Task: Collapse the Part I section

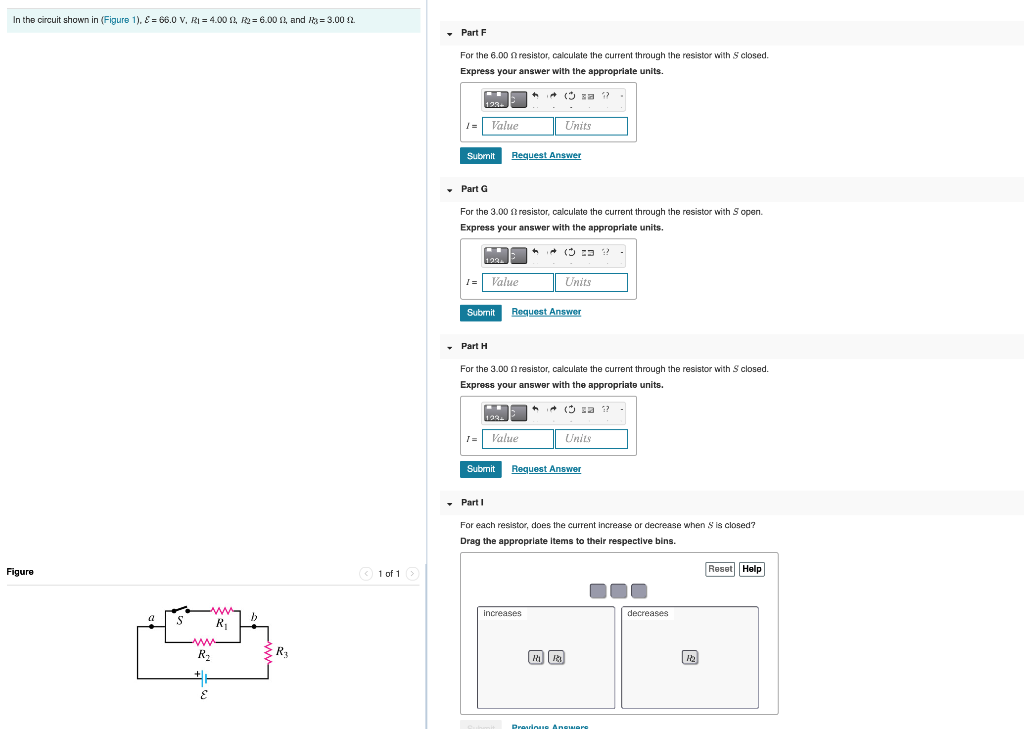Action: click(449, 502)
